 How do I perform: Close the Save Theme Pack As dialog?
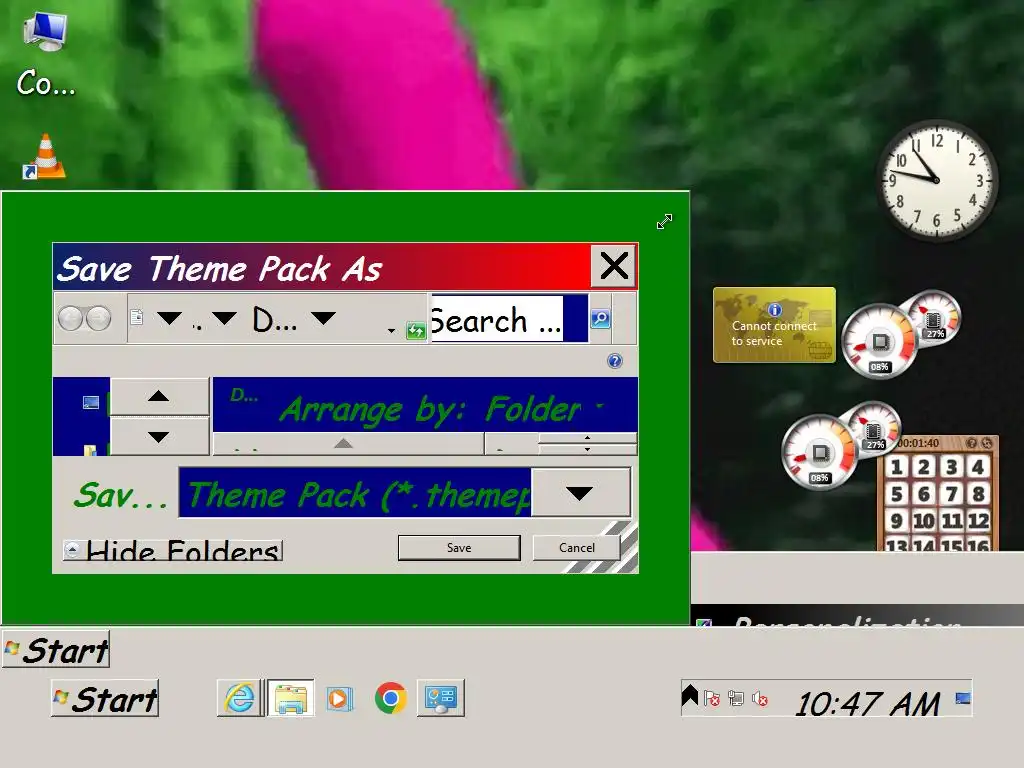[613, 266]
